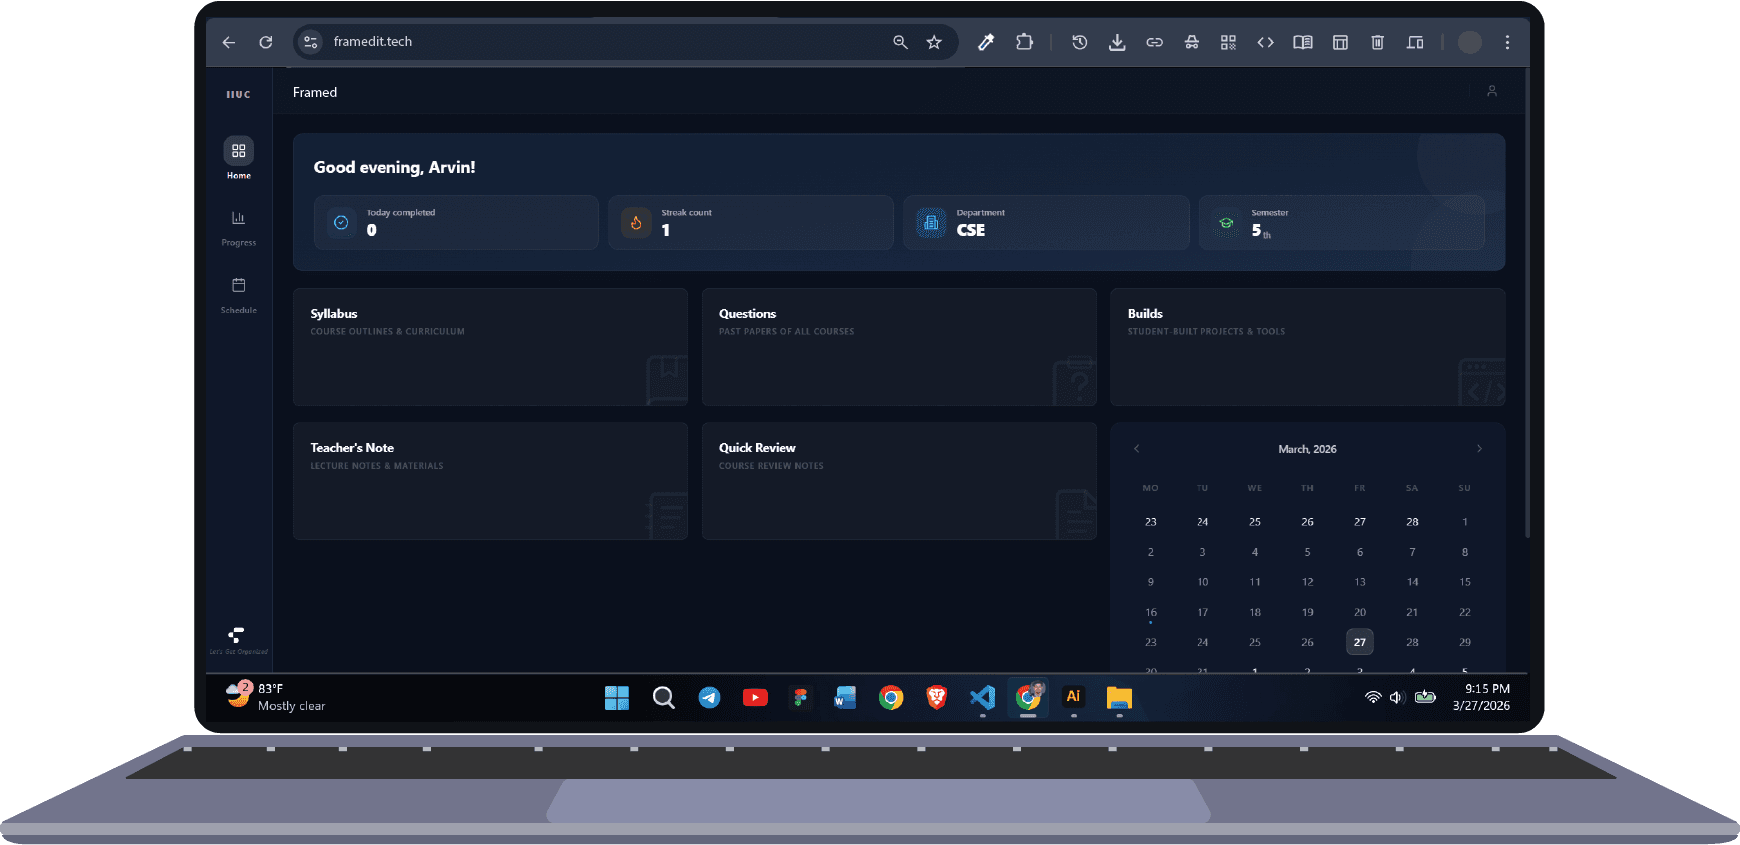Screen dimensions: 1740x845
Task: Open Brave browser from taskbar
Action: [x=936, y=698]
